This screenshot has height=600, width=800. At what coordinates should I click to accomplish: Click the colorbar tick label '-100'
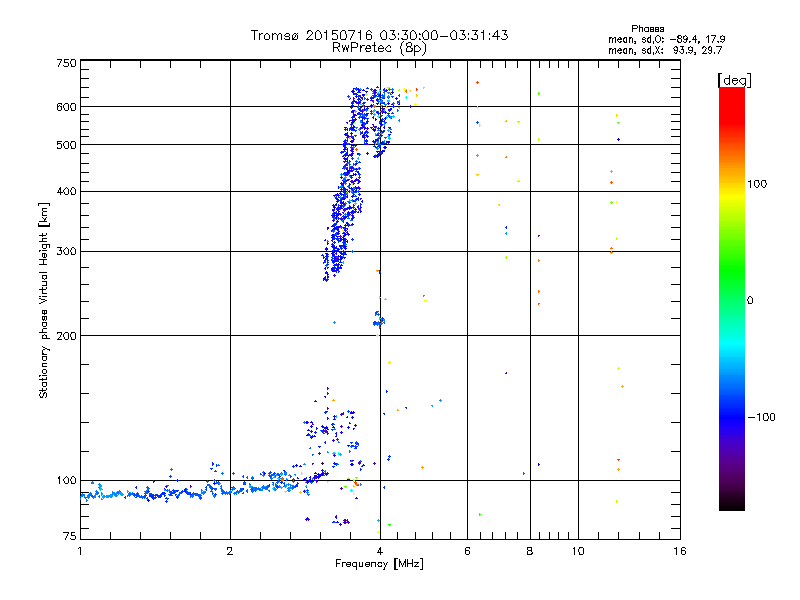tap(761, 417)
